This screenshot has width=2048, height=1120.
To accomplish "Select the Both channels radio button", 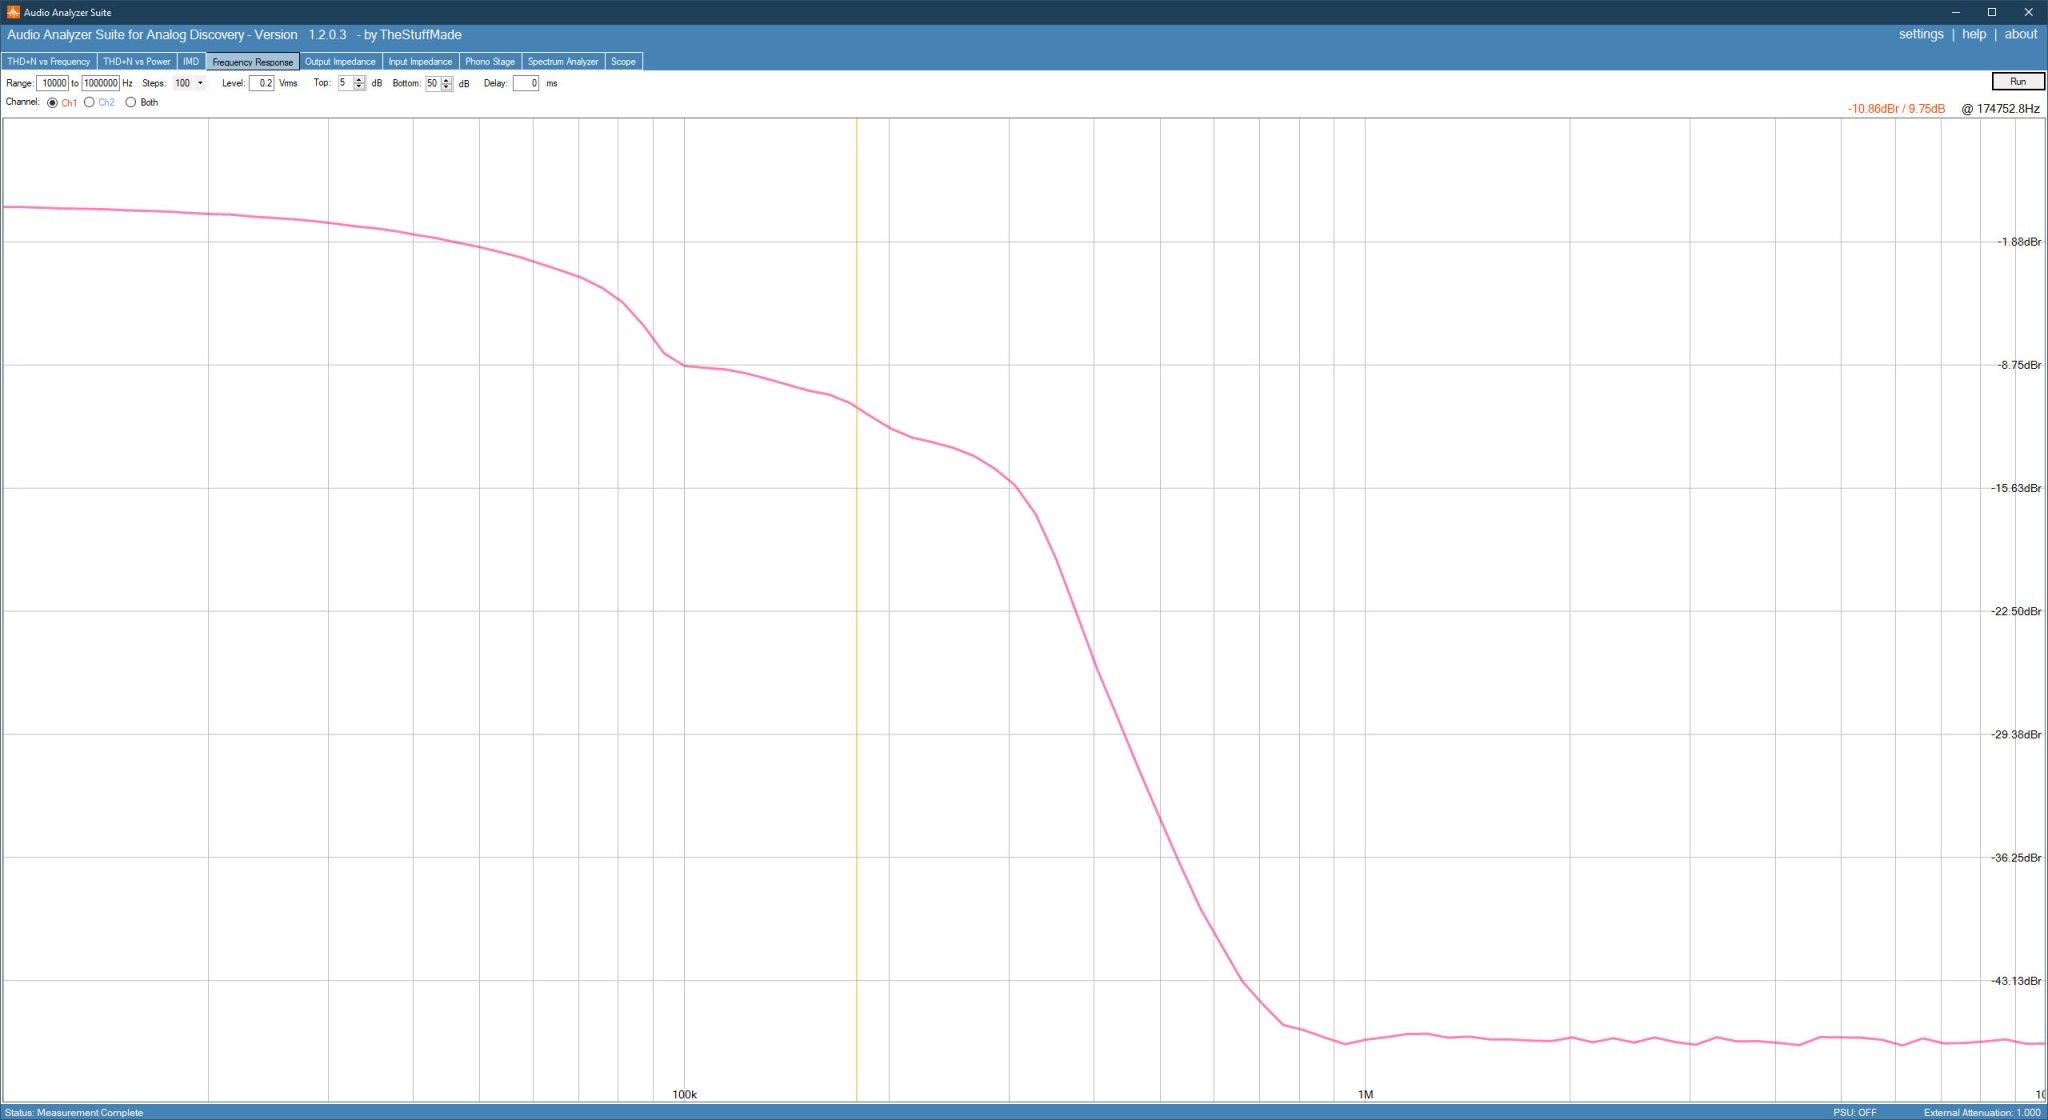I will (x=130, y=102).
